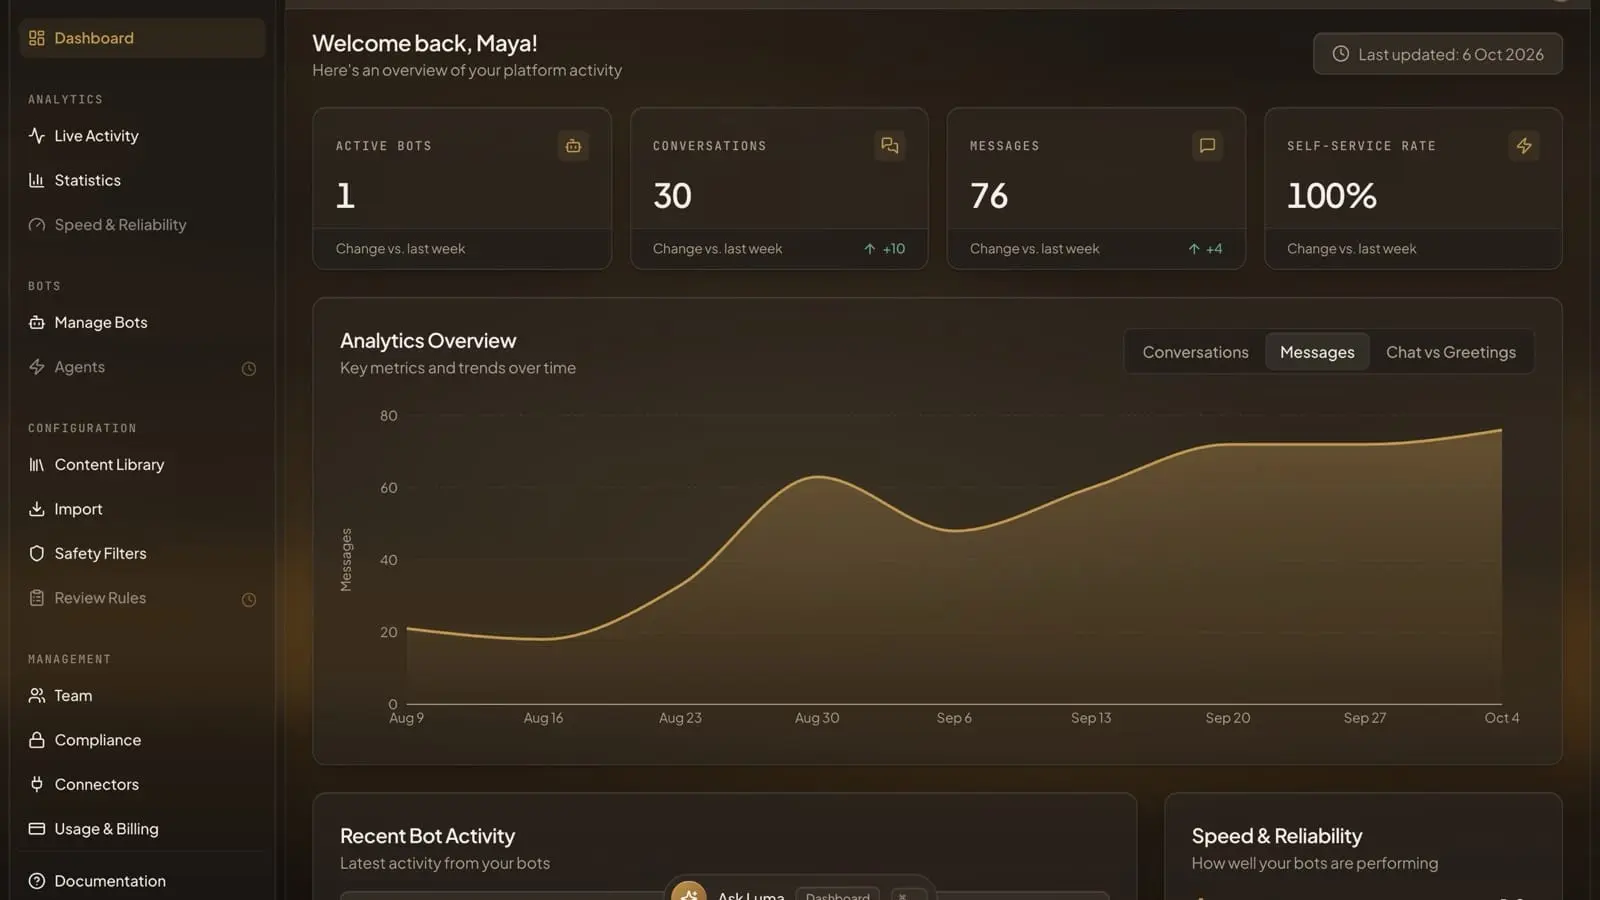
Task: Click the Documentation help icon
Action: [37, 881]
